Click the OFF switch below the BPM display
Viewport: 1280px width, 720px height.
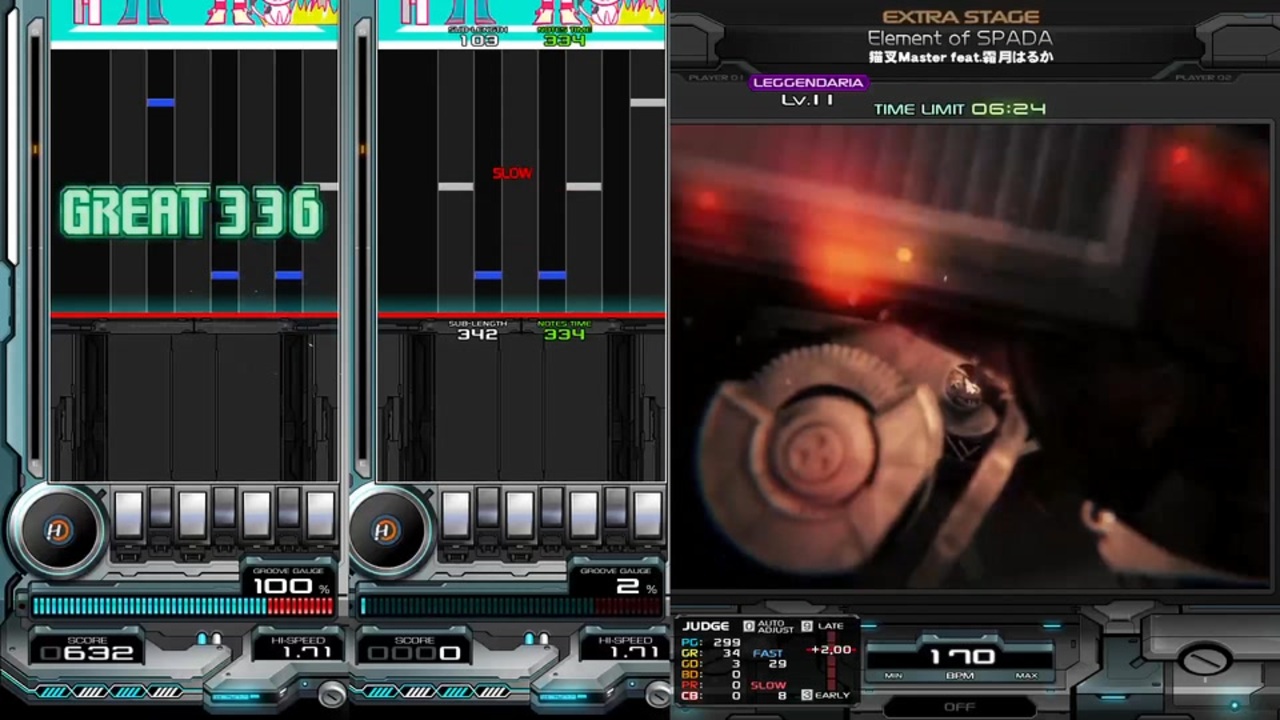click(959, 707)
